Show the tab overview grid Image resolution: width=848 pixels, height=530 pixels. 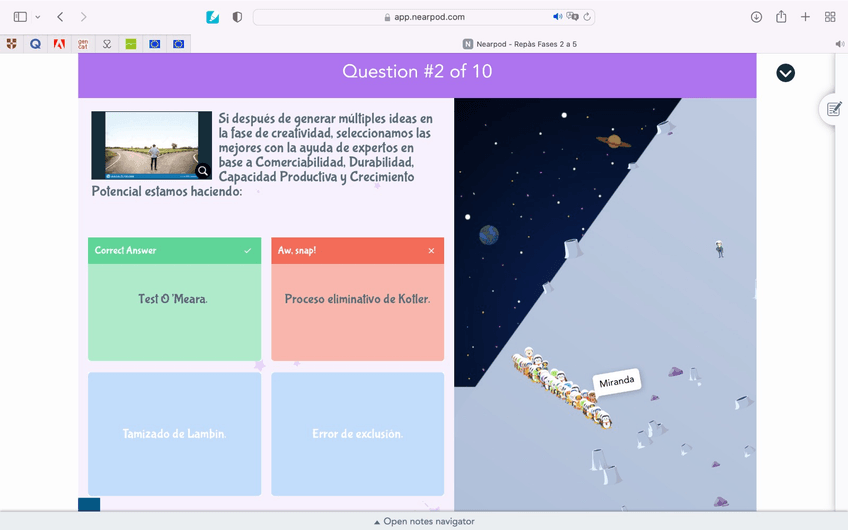point(830,17)
